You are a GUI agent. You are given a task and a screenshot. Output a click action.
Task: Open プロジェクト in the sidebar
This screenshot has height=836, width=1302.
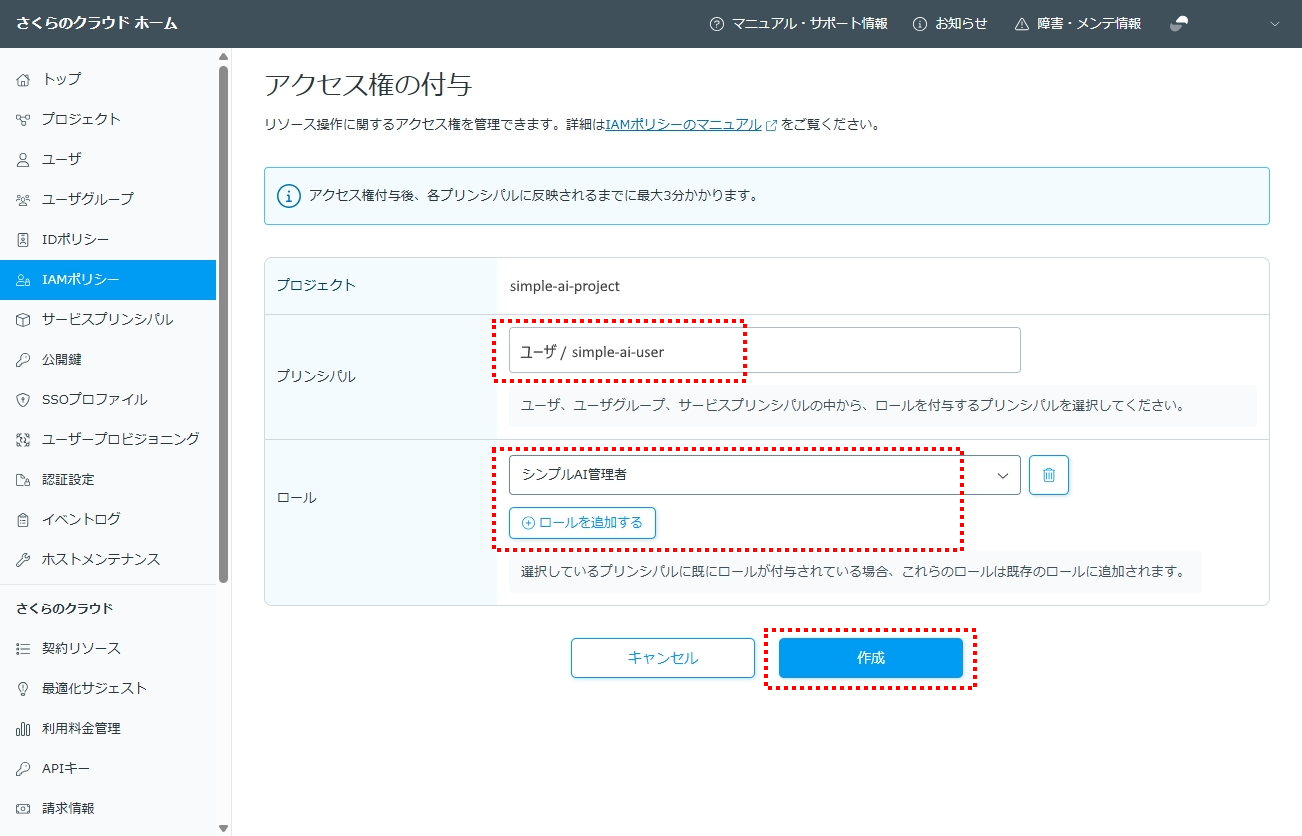[81, 119]
